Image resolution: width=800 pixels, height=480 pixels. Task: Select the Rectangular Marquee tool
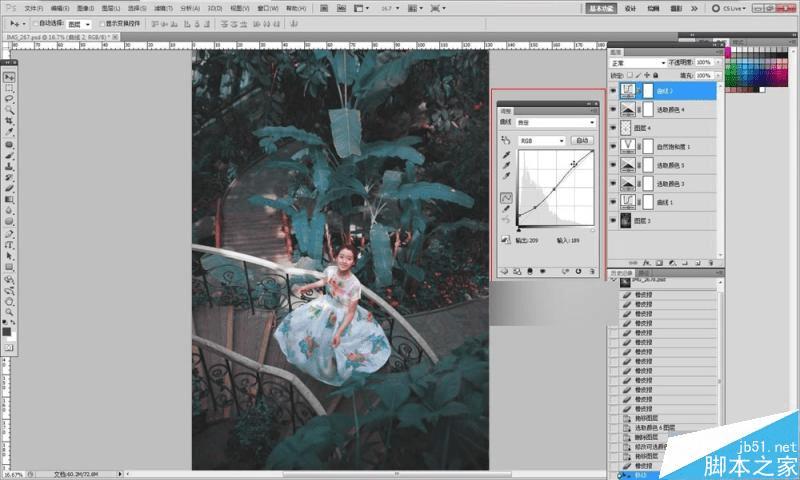(x=9, y=89)
